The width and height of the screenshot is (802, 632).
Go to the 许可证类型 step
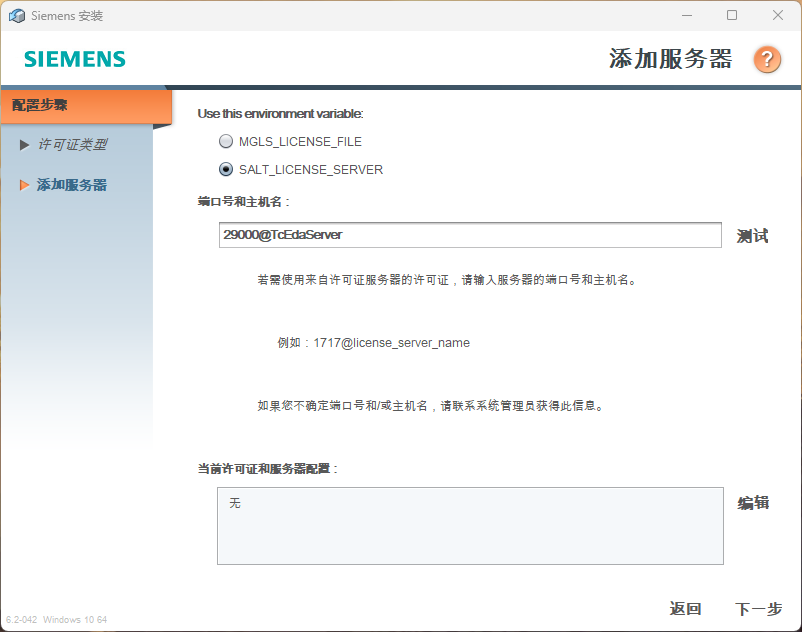[x=72, y=145]
